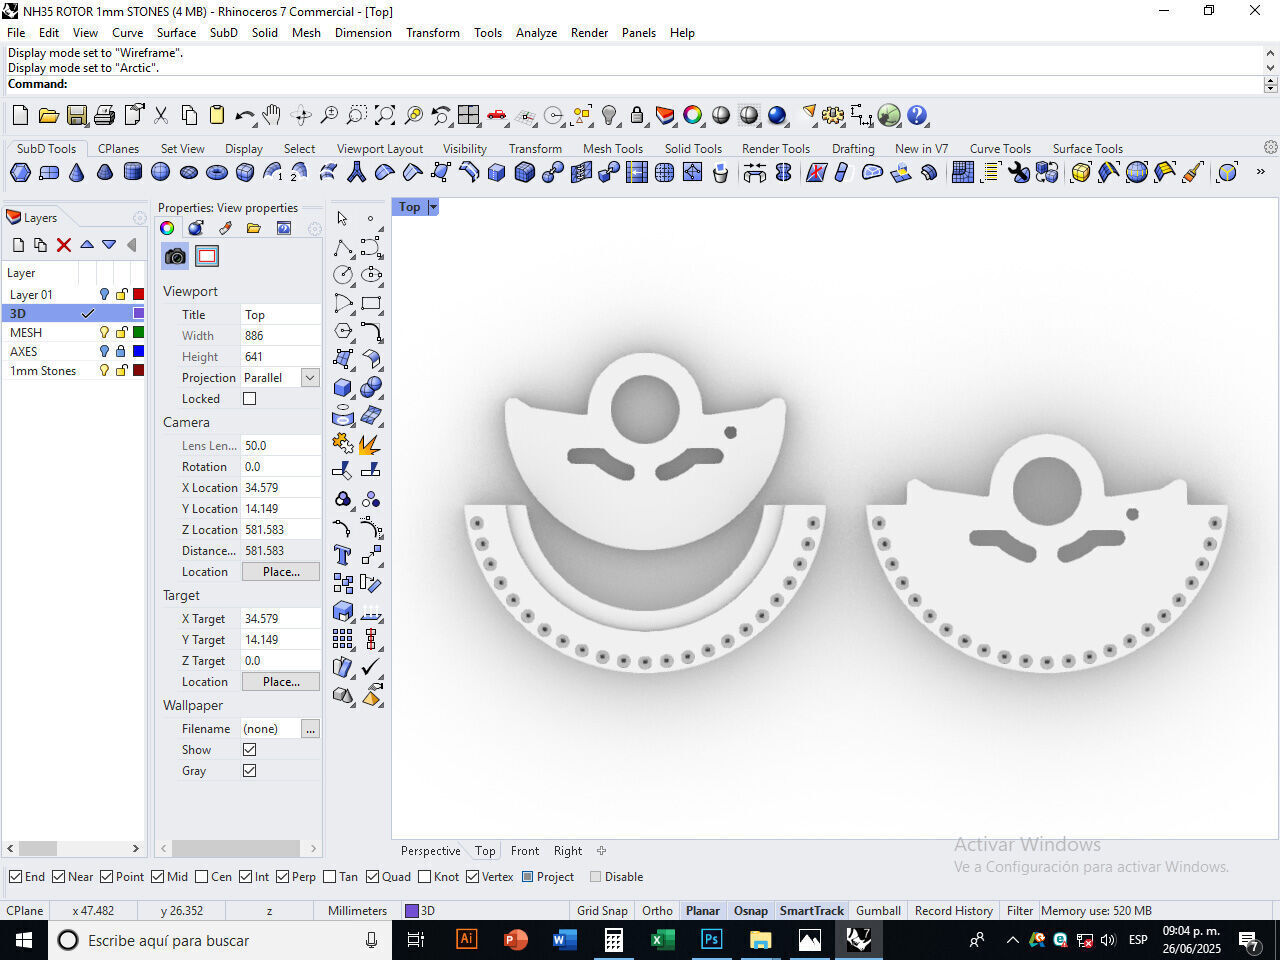Image resolution: width=1280 pixels, height=960 pixels.
Task: Click the padlock Lock objects icon
Action: tap(637, 116)
